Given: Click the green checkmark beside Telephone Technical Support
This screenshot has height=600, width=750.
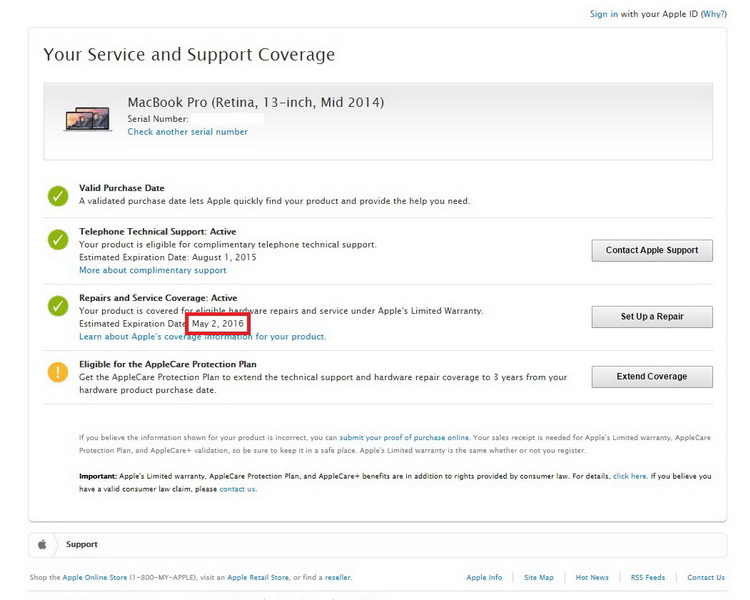Looking at the screenshot, I should coord(58,240).
